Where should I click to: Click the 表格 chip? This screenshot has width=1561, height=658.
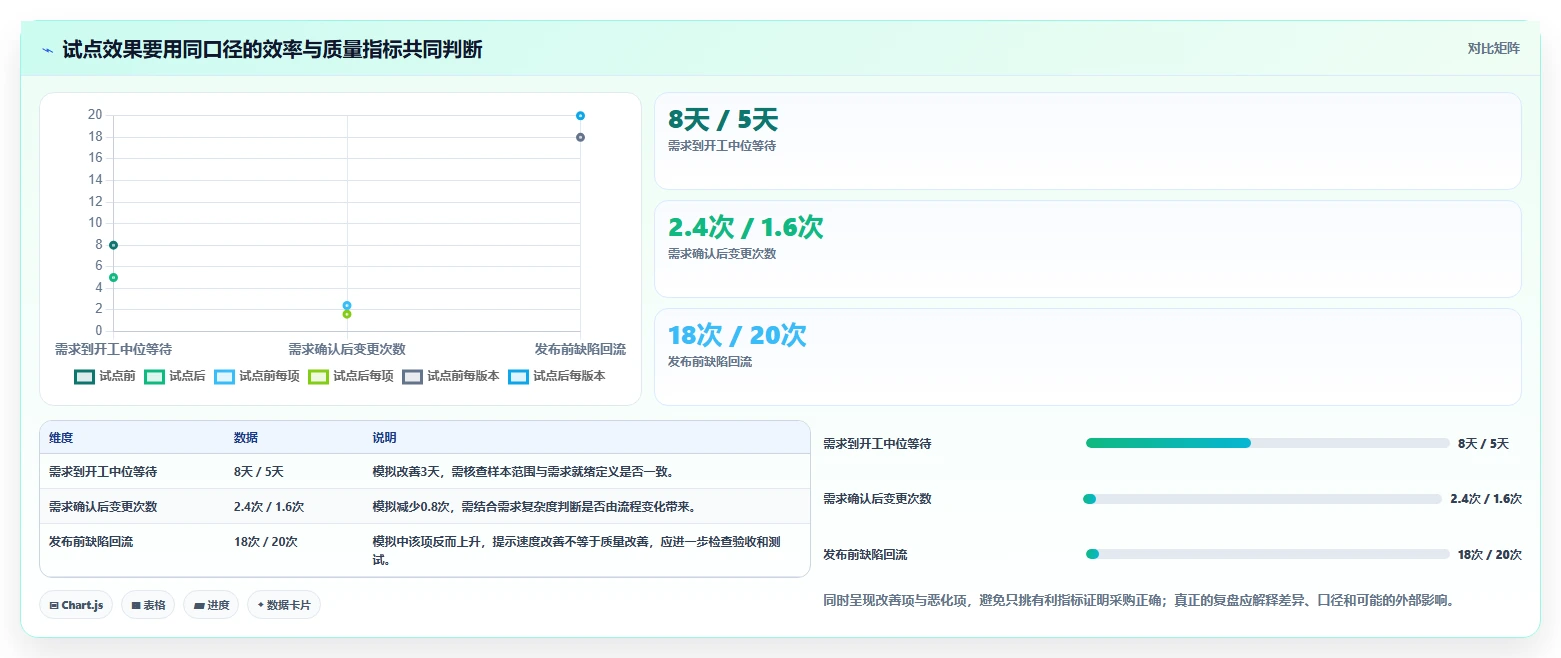tap(148, 605)
